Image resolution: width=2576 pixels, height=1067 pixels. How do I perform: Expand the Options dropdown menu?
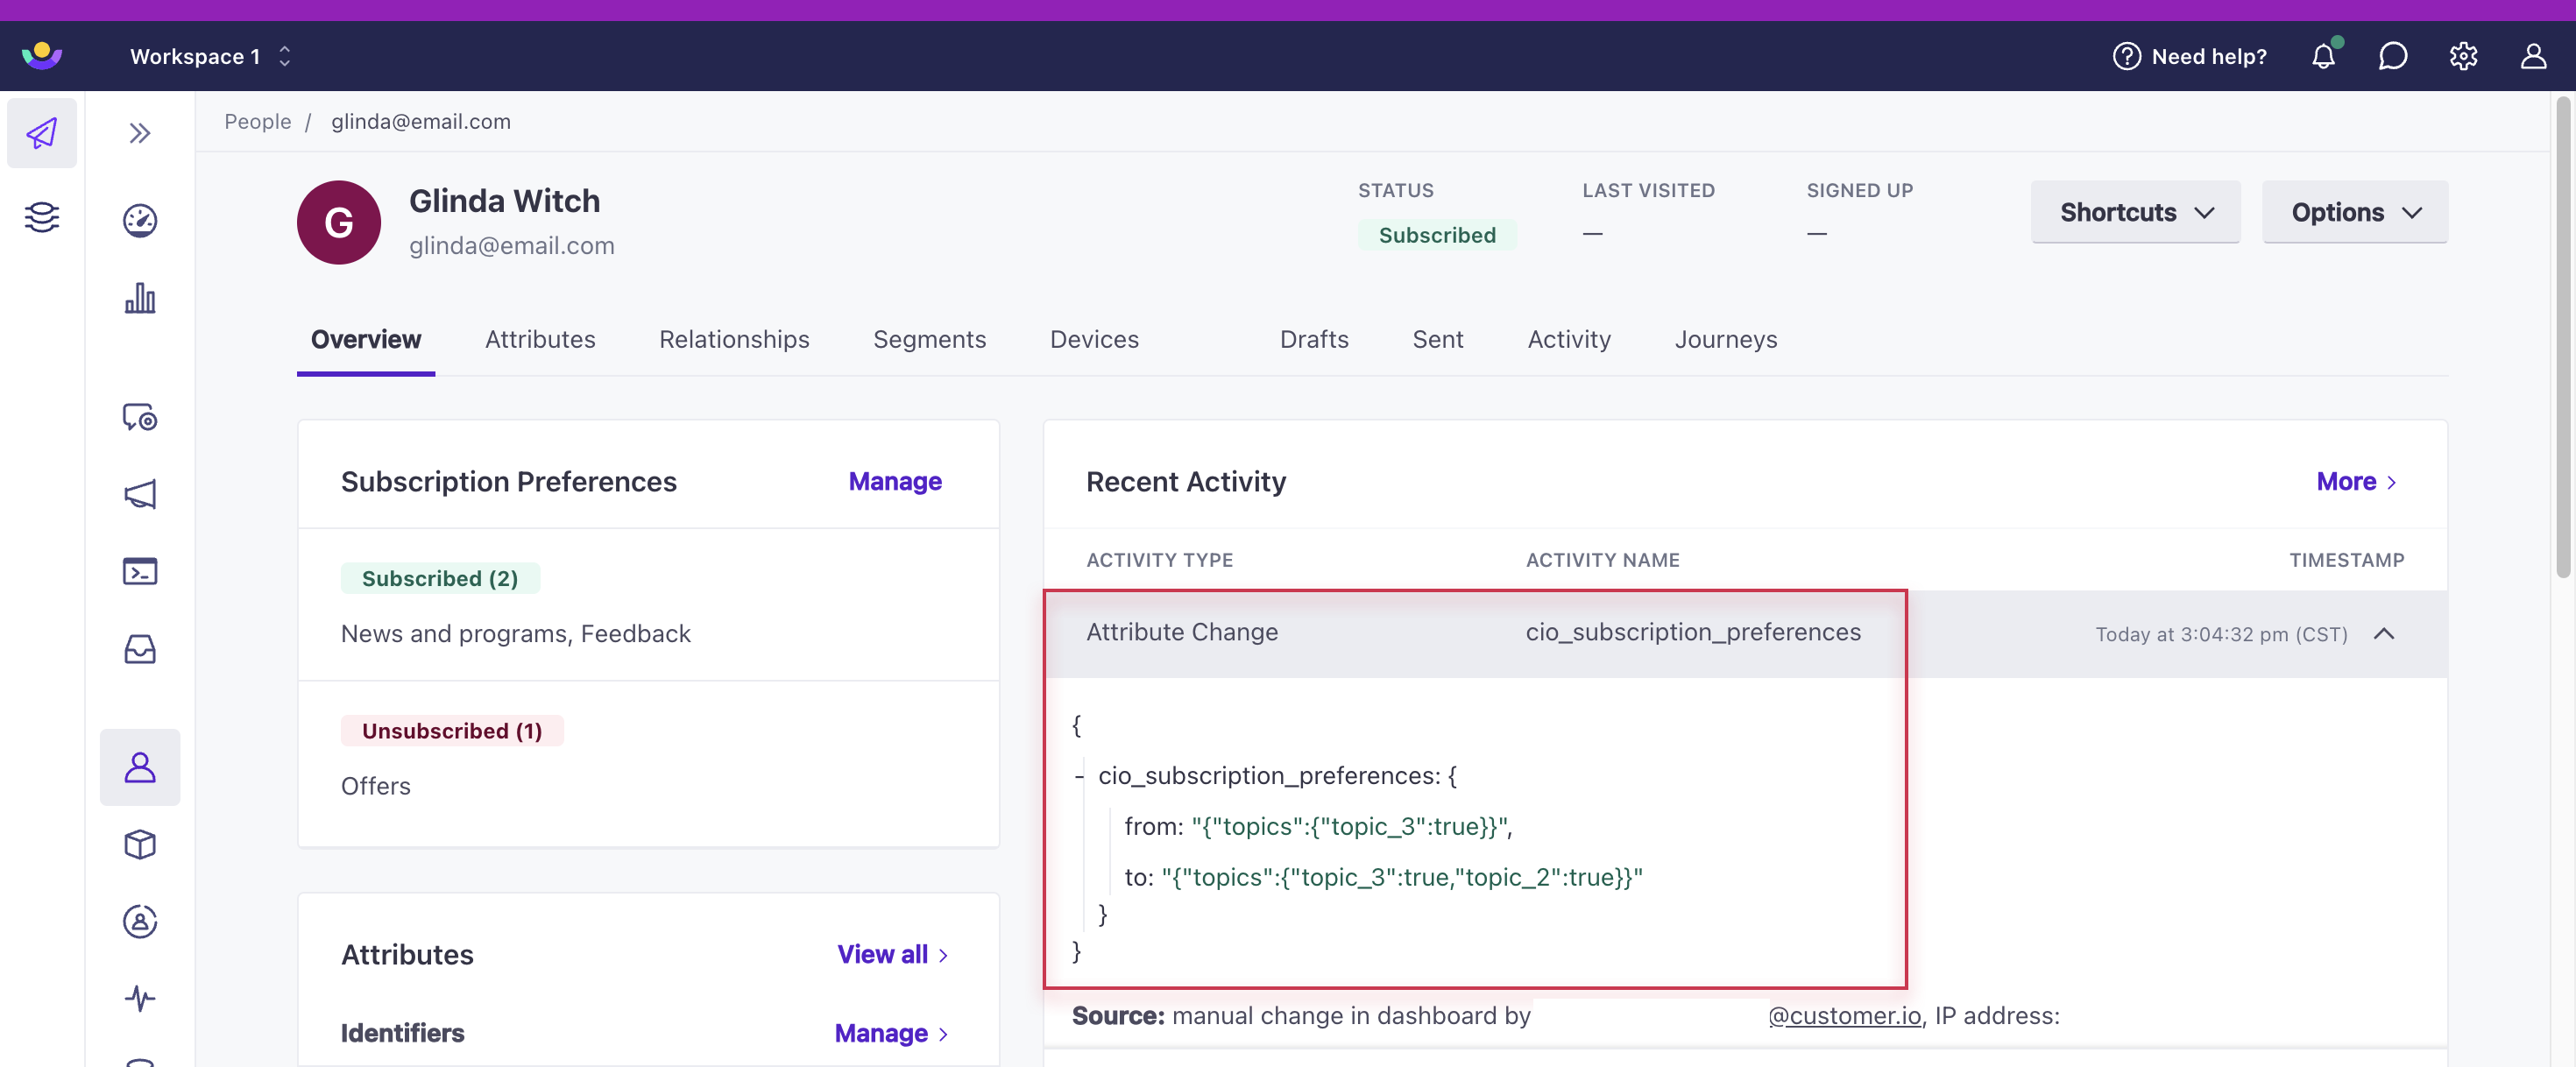pos(2354,210)
